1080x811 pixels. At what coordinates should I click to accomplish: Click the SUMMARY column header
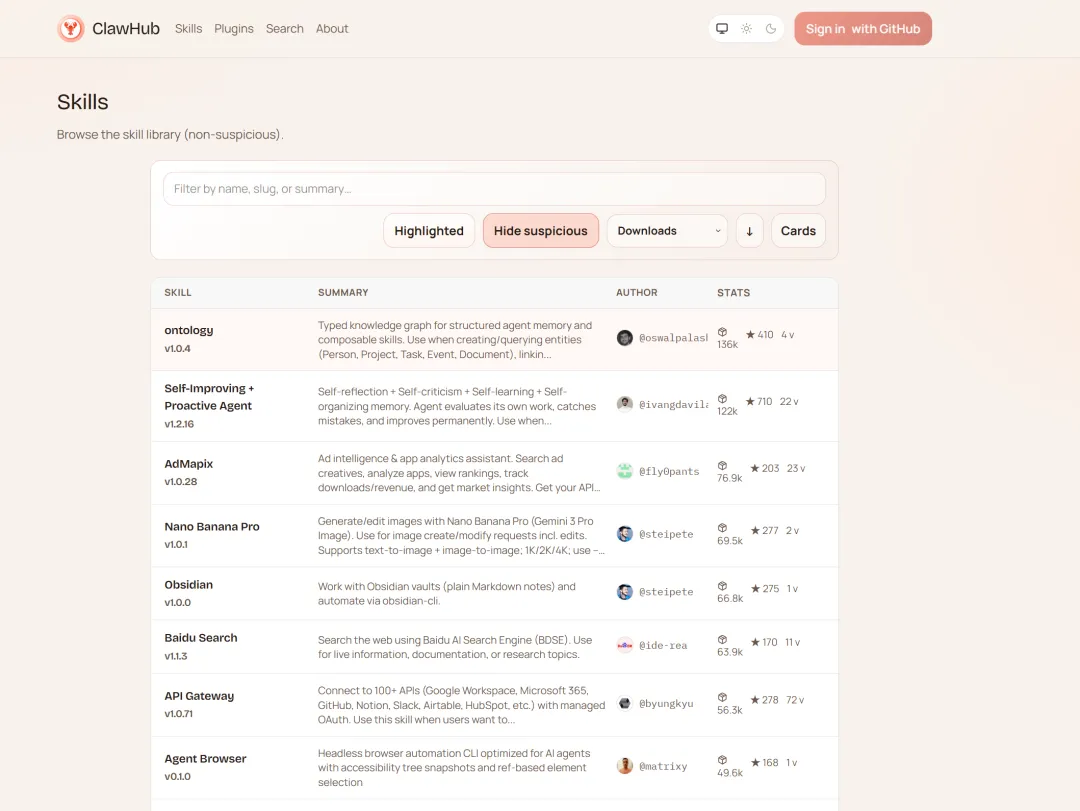tap(343, 293)
